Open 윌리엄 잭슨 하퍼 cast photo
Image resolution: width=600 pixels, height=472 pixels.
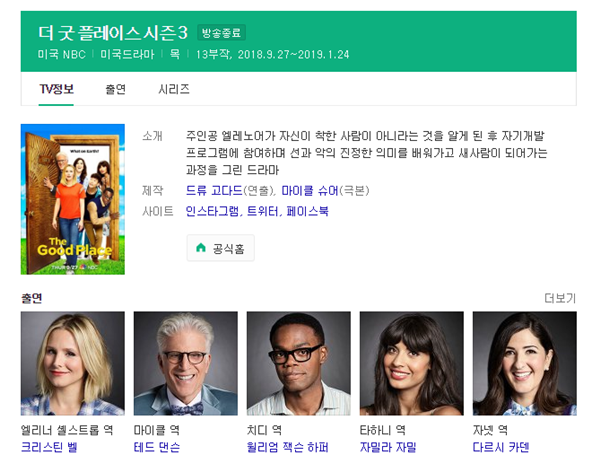[298, 363]
